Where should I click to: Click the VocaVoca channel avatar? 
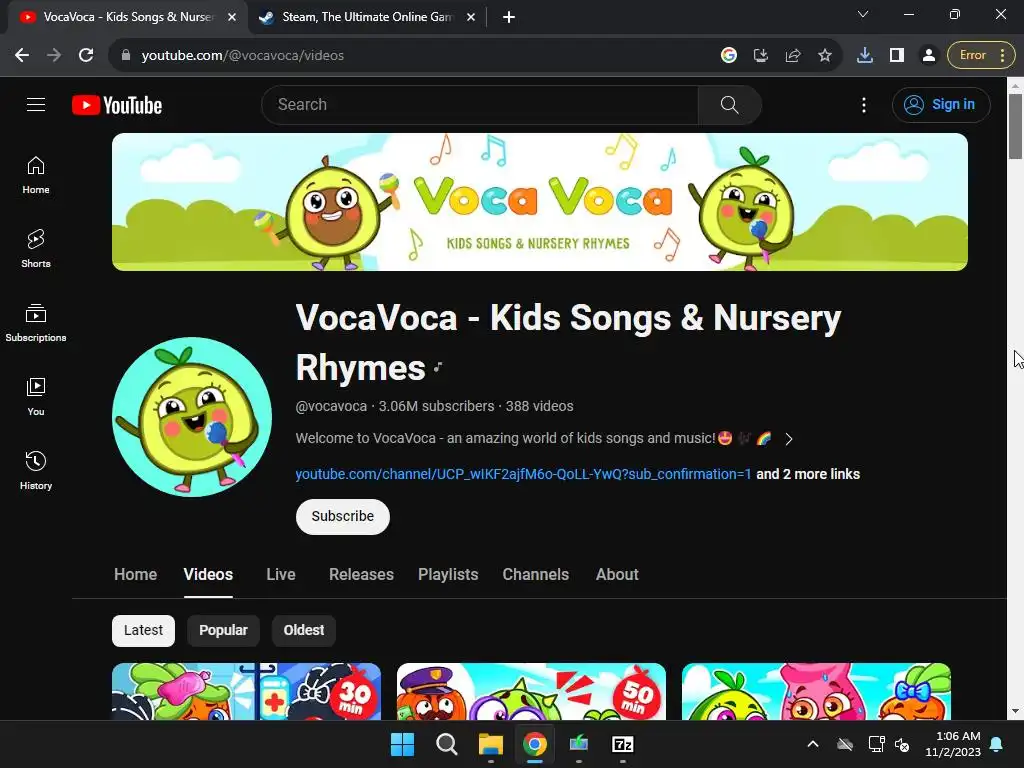[192, 417]
